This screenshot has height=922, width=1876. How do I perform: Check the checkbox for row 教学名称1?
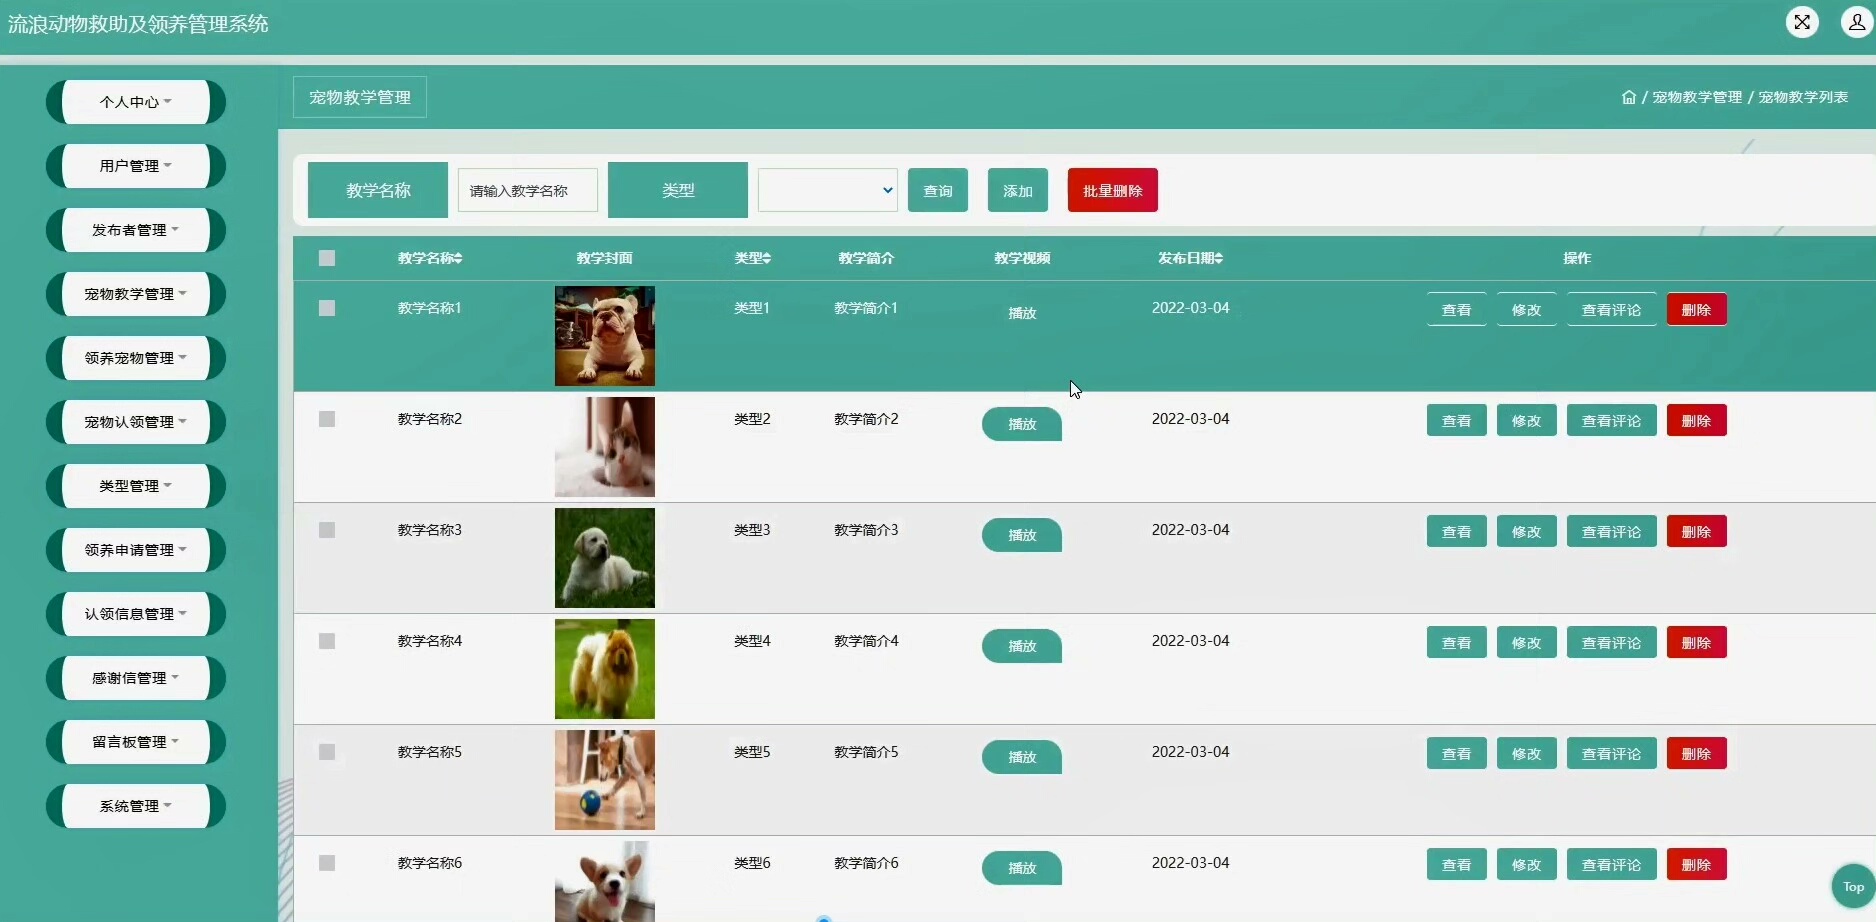click(327, 308)
